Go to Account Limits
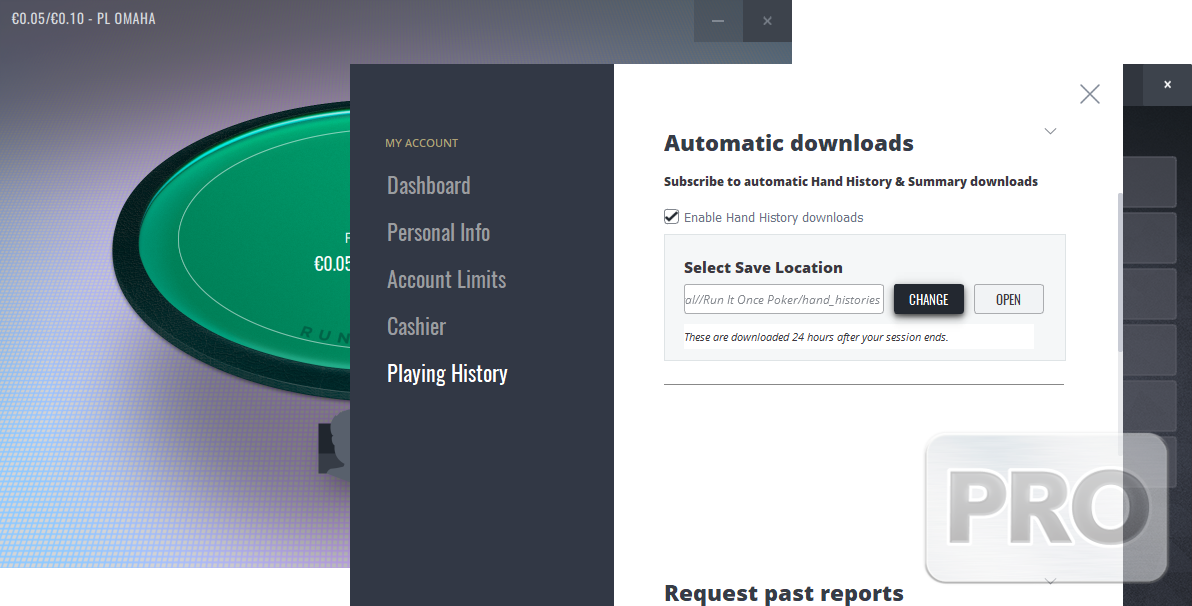 click(x=446, y=280)
